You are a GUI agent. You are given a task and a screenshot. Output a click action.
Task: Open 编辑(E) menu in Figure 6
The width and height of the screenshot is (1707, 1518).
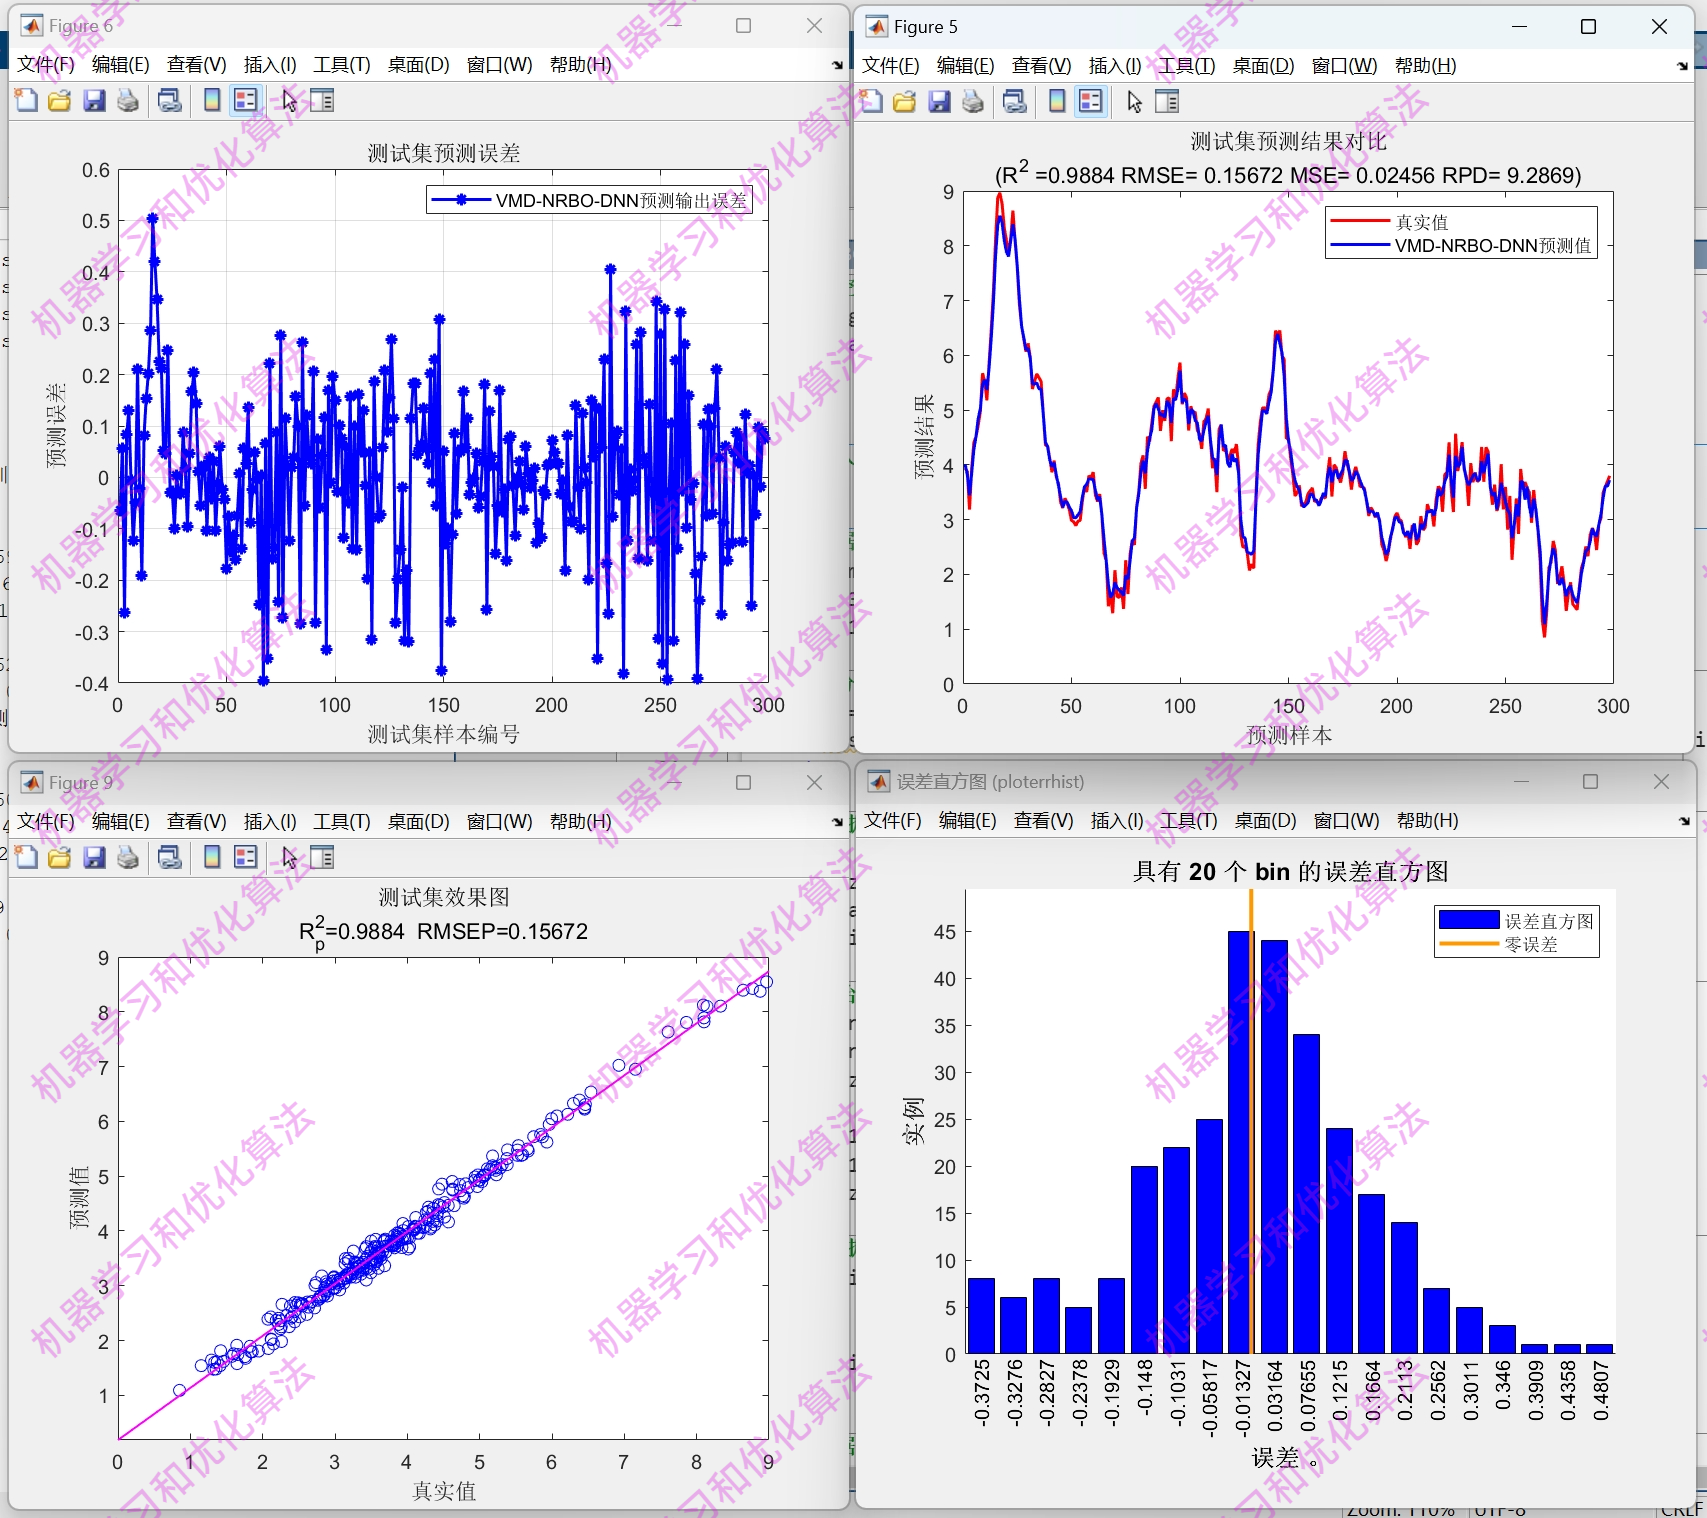click(x=121, y=65)
